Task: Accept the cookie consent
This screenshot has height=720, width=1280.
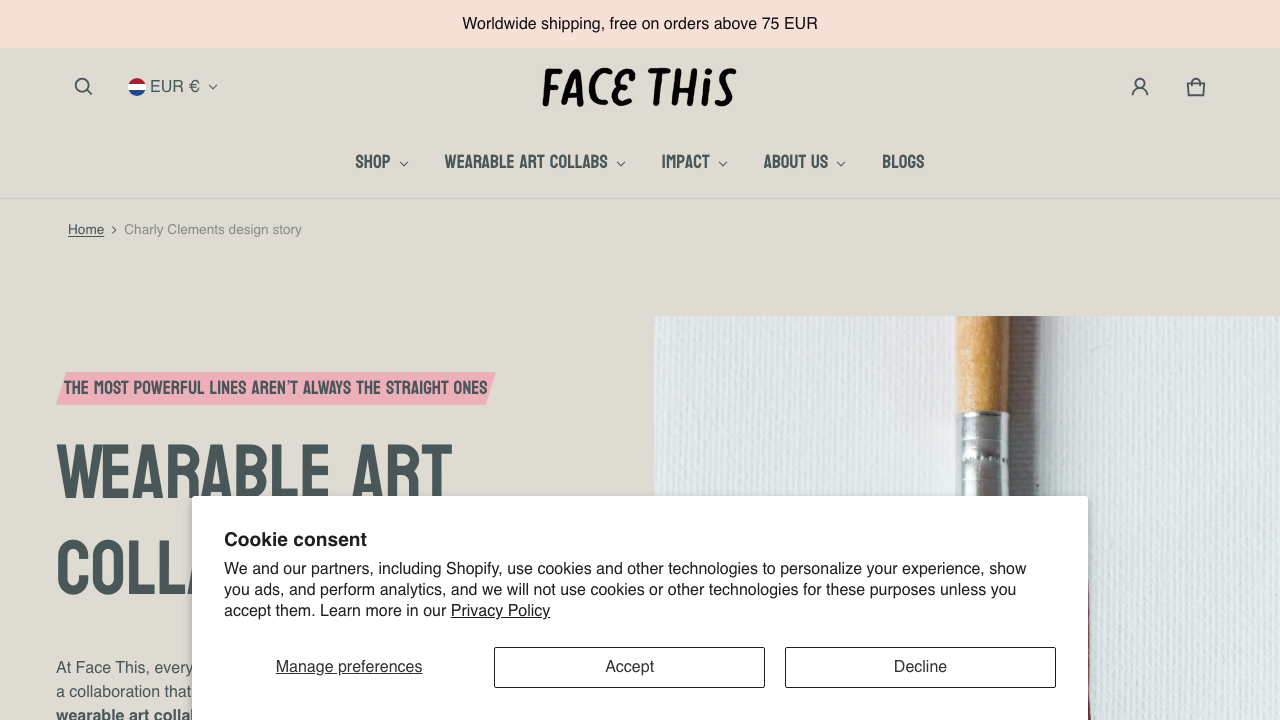Action: (x=629, y=667)
